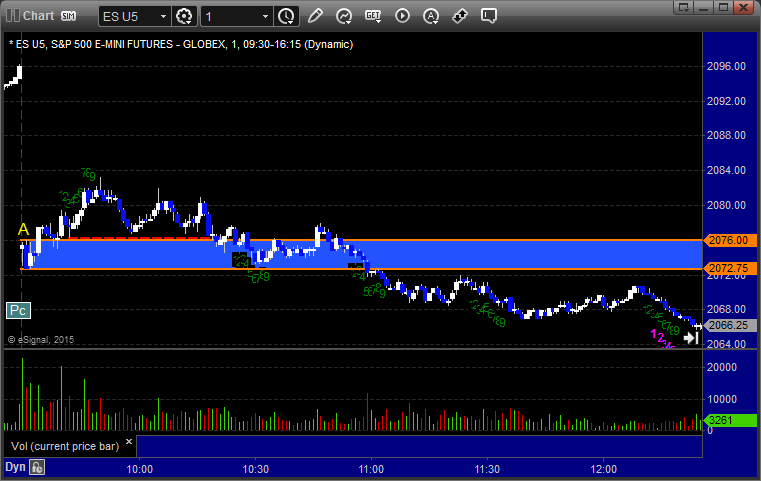Click the green 3261 volume value label

pyautogui.click(x=729, y=420)
